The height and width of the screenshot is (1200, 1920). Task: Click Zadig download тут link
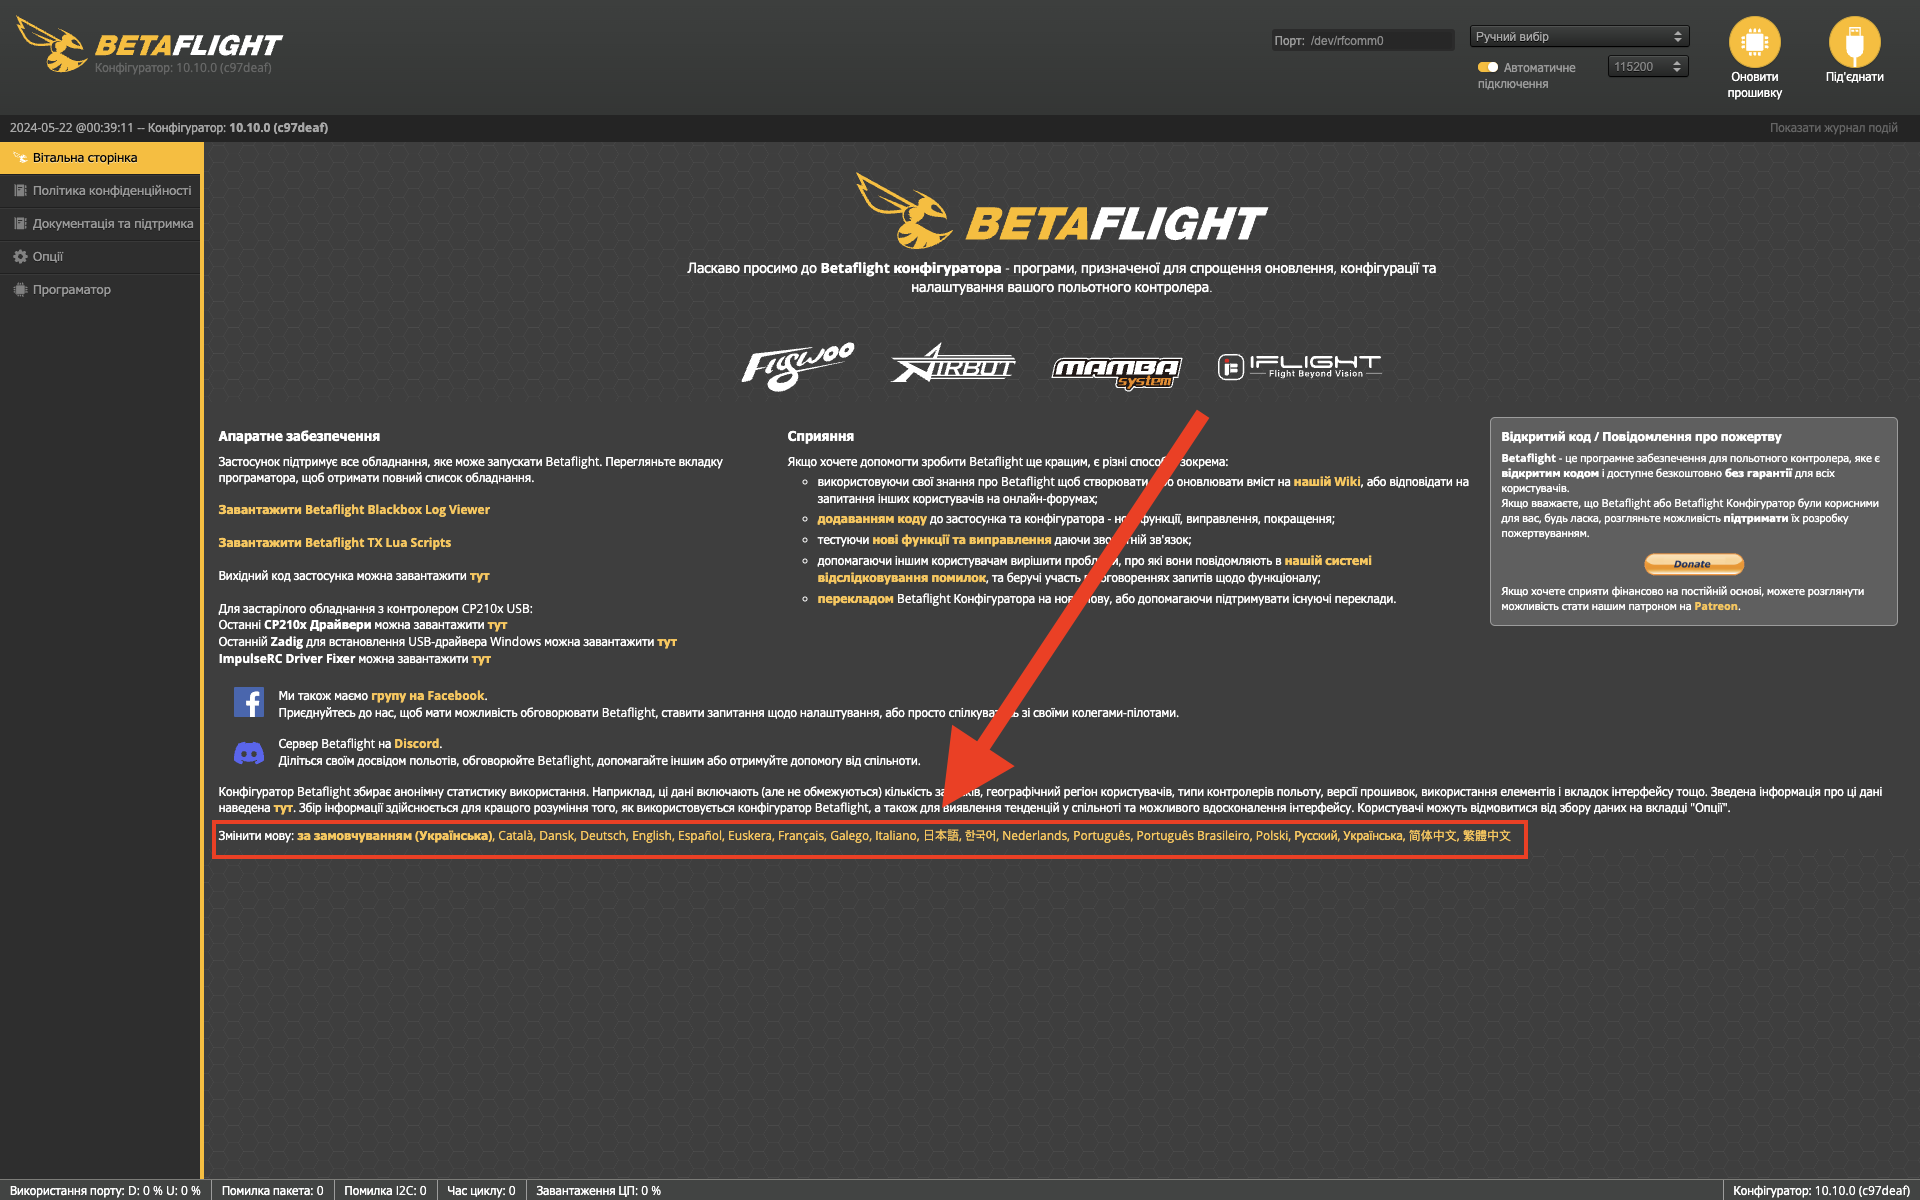pos(667,642)
